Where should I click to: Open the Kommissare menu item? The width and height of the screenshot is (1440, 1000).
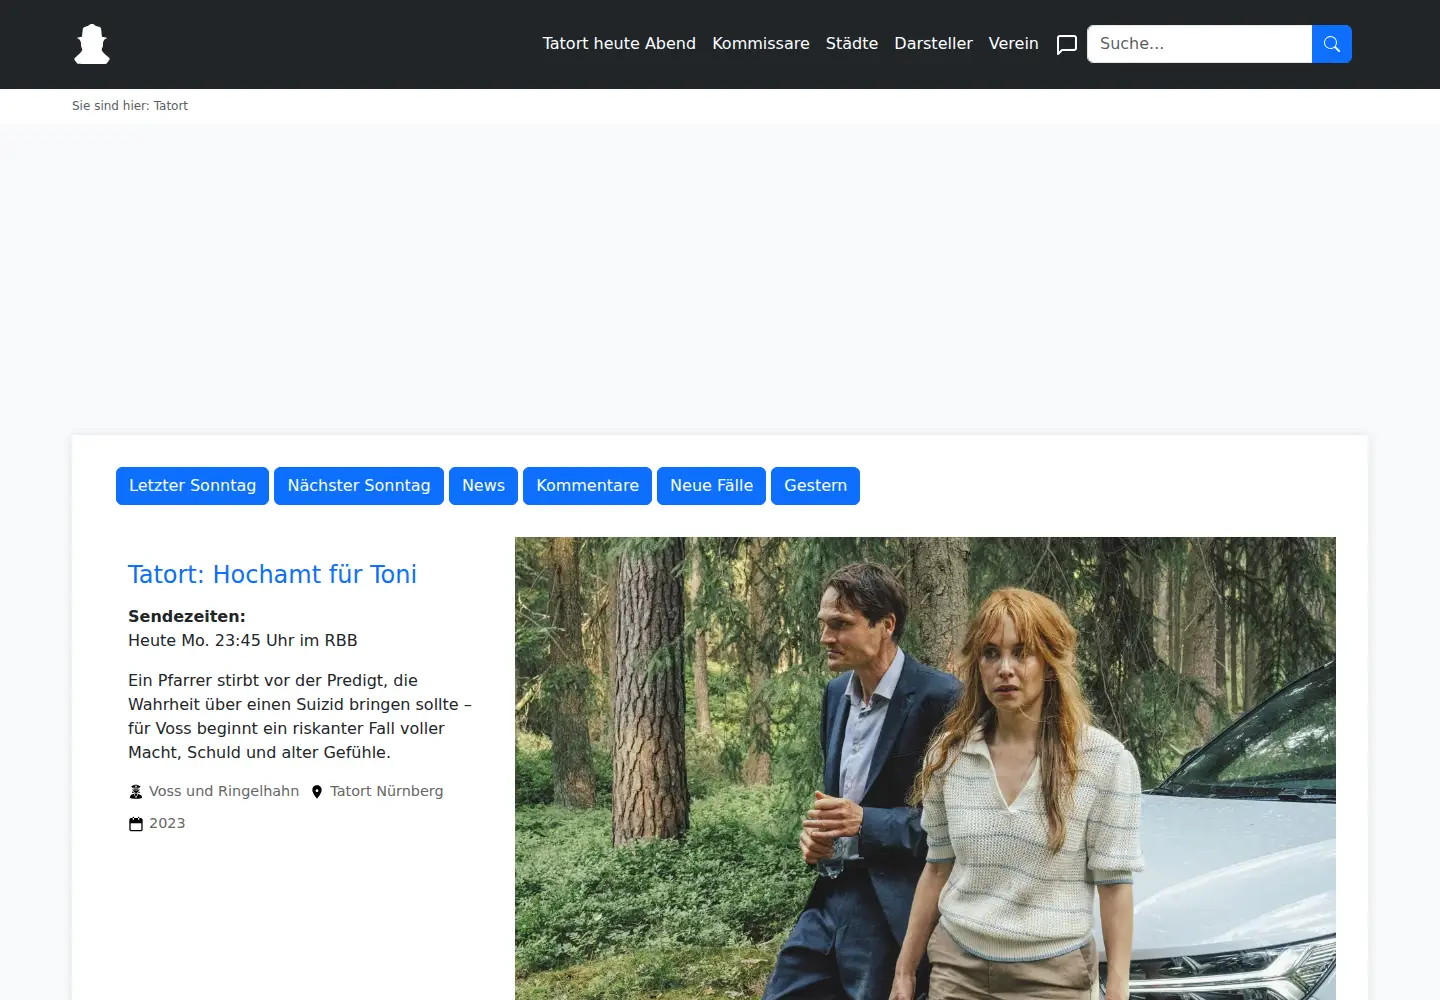tap(761, 43)
